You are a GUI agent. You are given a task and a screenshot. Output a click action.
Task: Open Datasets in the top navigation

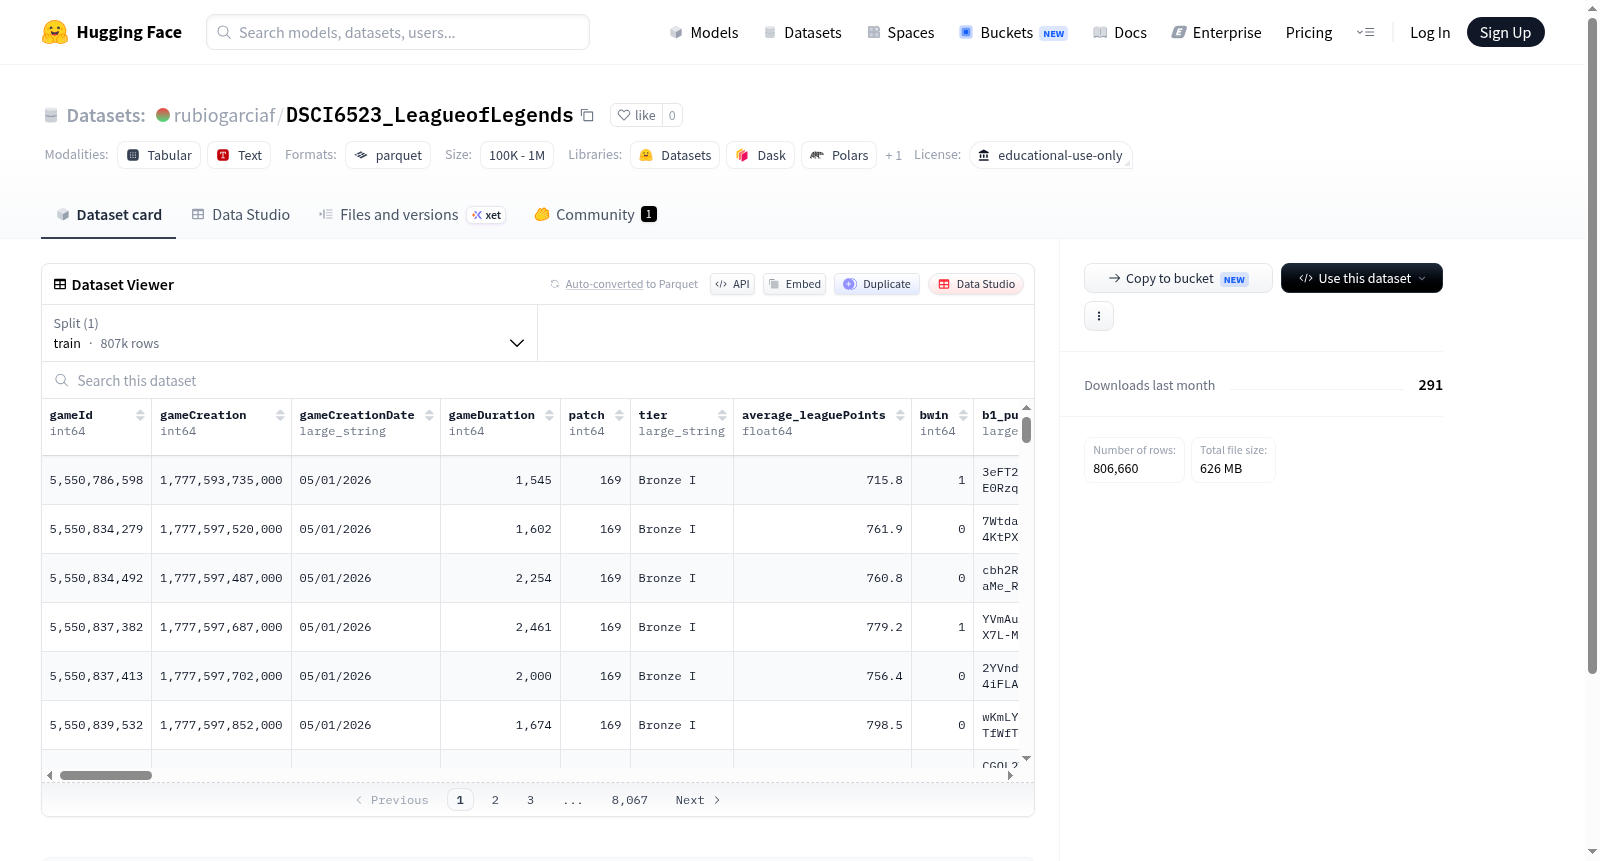click(802, 32)
